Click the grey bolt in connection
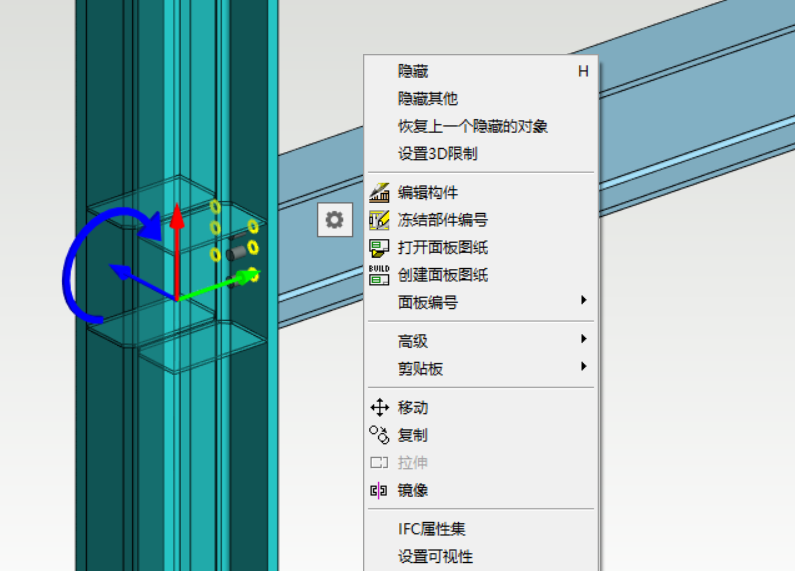 point(236,253)
